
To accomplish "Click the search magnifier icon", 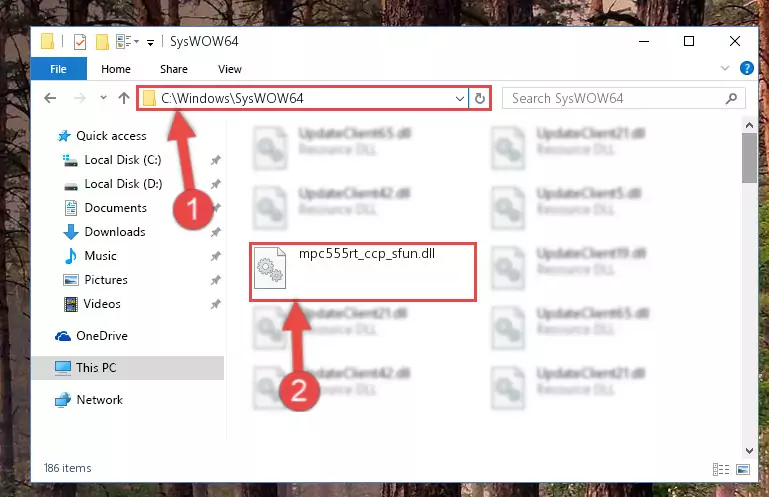I will pyautogui.click(x=731, y=99).
